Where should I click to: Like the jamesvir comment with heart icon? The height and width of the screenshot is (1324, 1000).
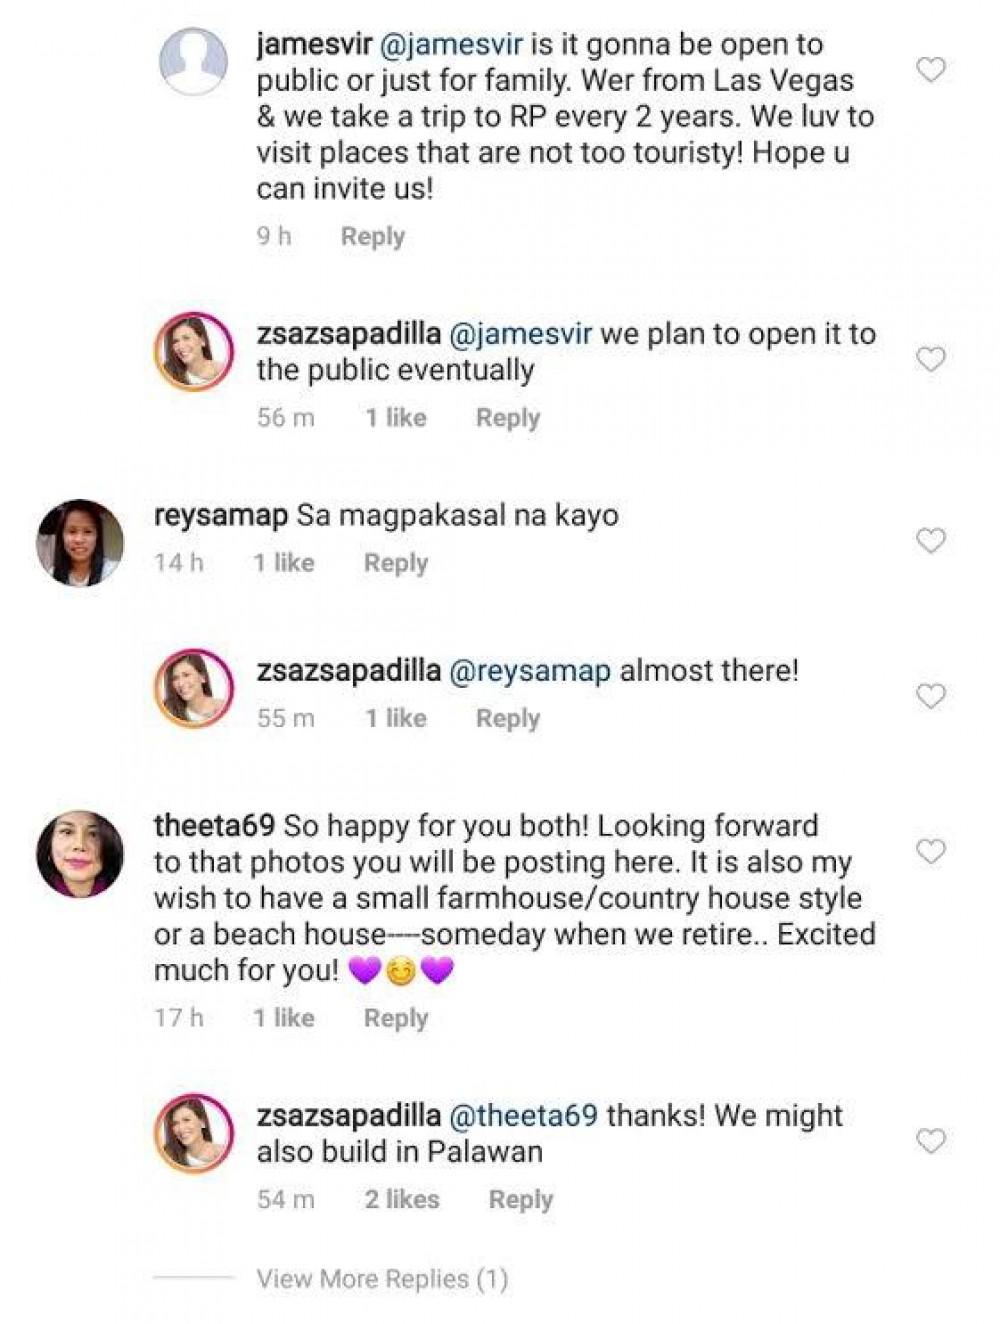click(x=931, y=70)
